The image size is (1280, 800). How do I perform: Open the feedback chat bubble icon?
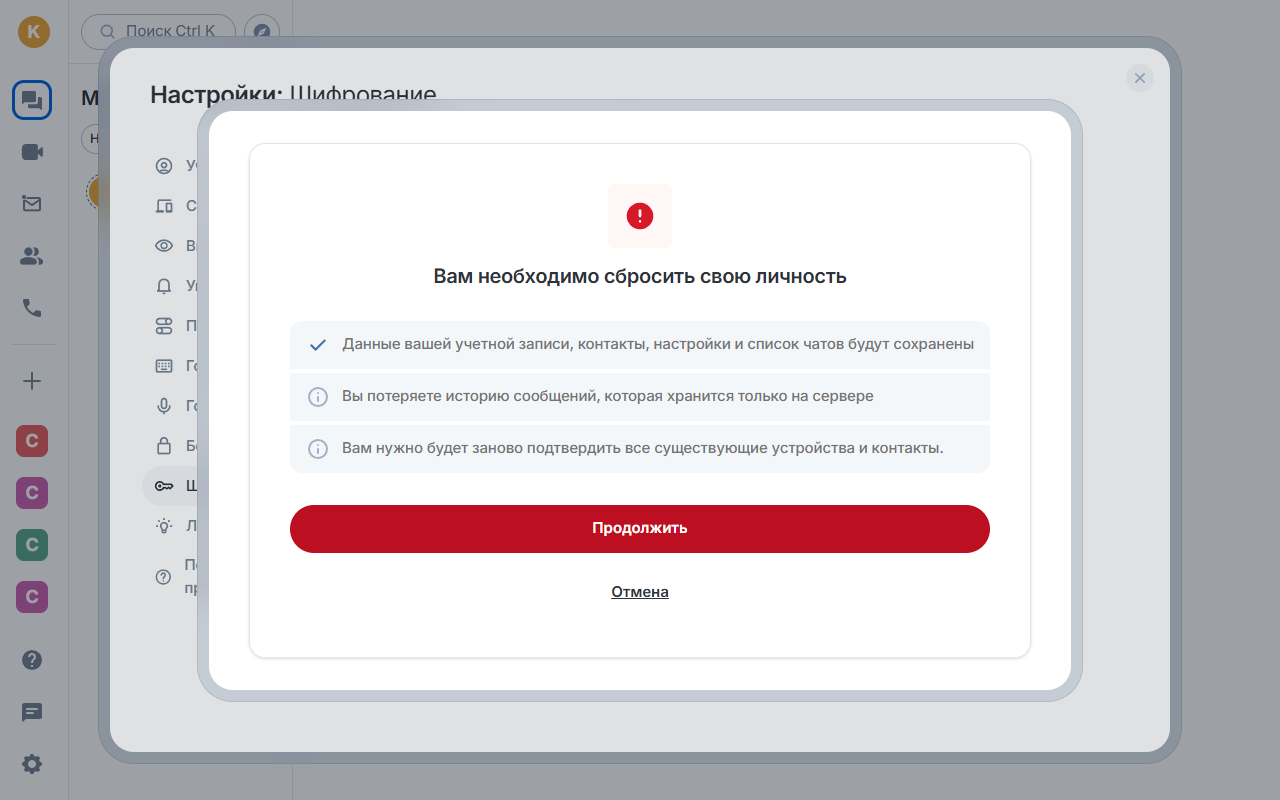click(x=32, y=712)
